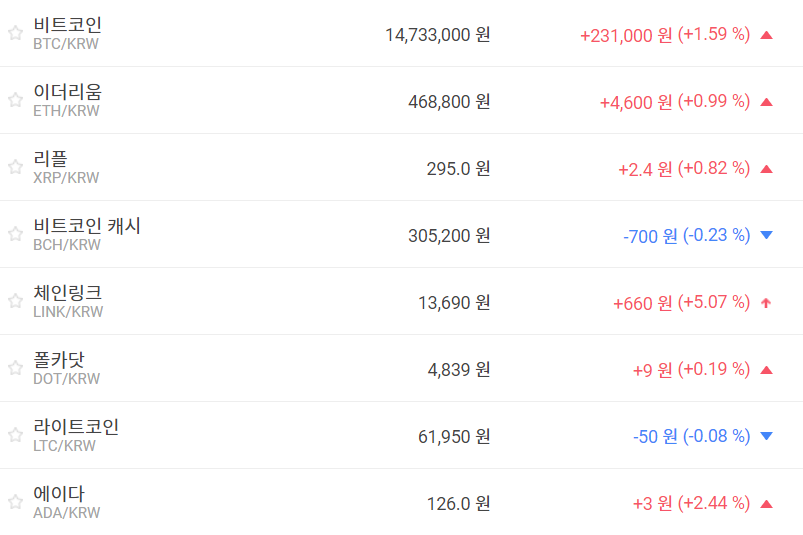Click Bitcoin's red up-triangle indicator
Screen dimensions: 803x535
click(x=767, y=35)
